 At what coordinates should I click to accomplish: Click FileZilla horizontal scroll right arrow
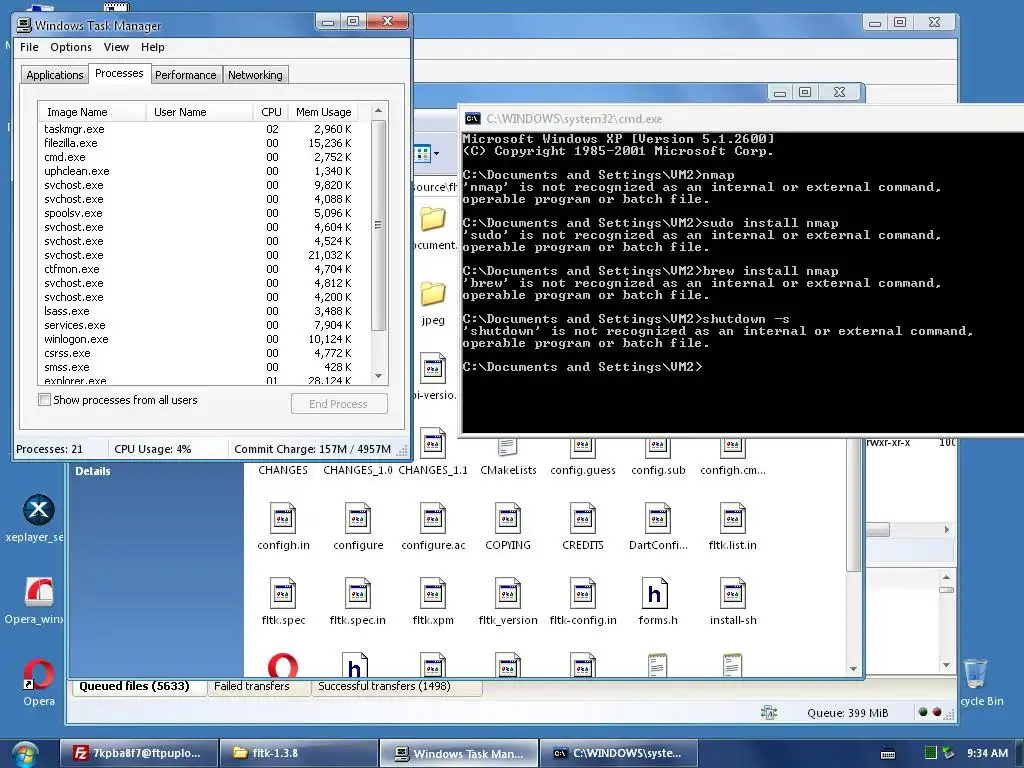pyautogui.click(x=947, y=530)
